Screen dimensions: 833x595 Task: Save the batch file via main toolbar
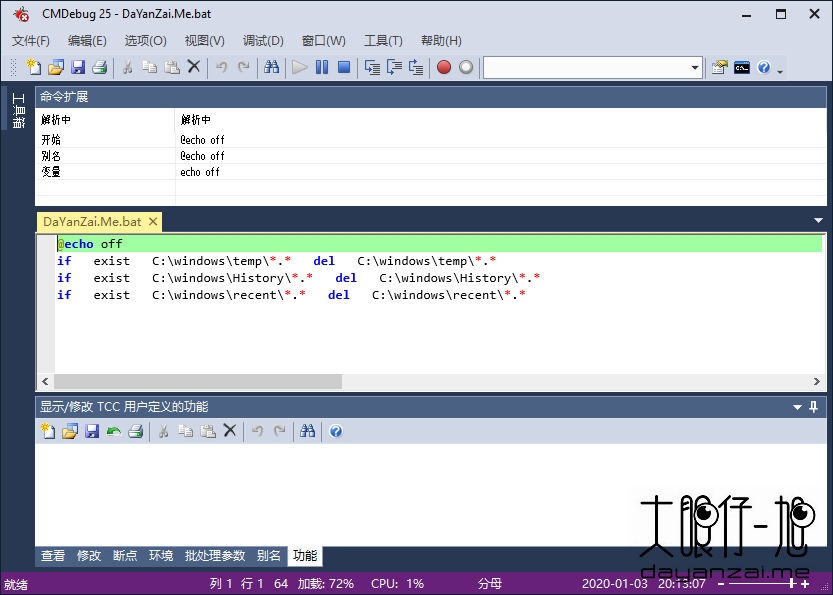point(78,67)
